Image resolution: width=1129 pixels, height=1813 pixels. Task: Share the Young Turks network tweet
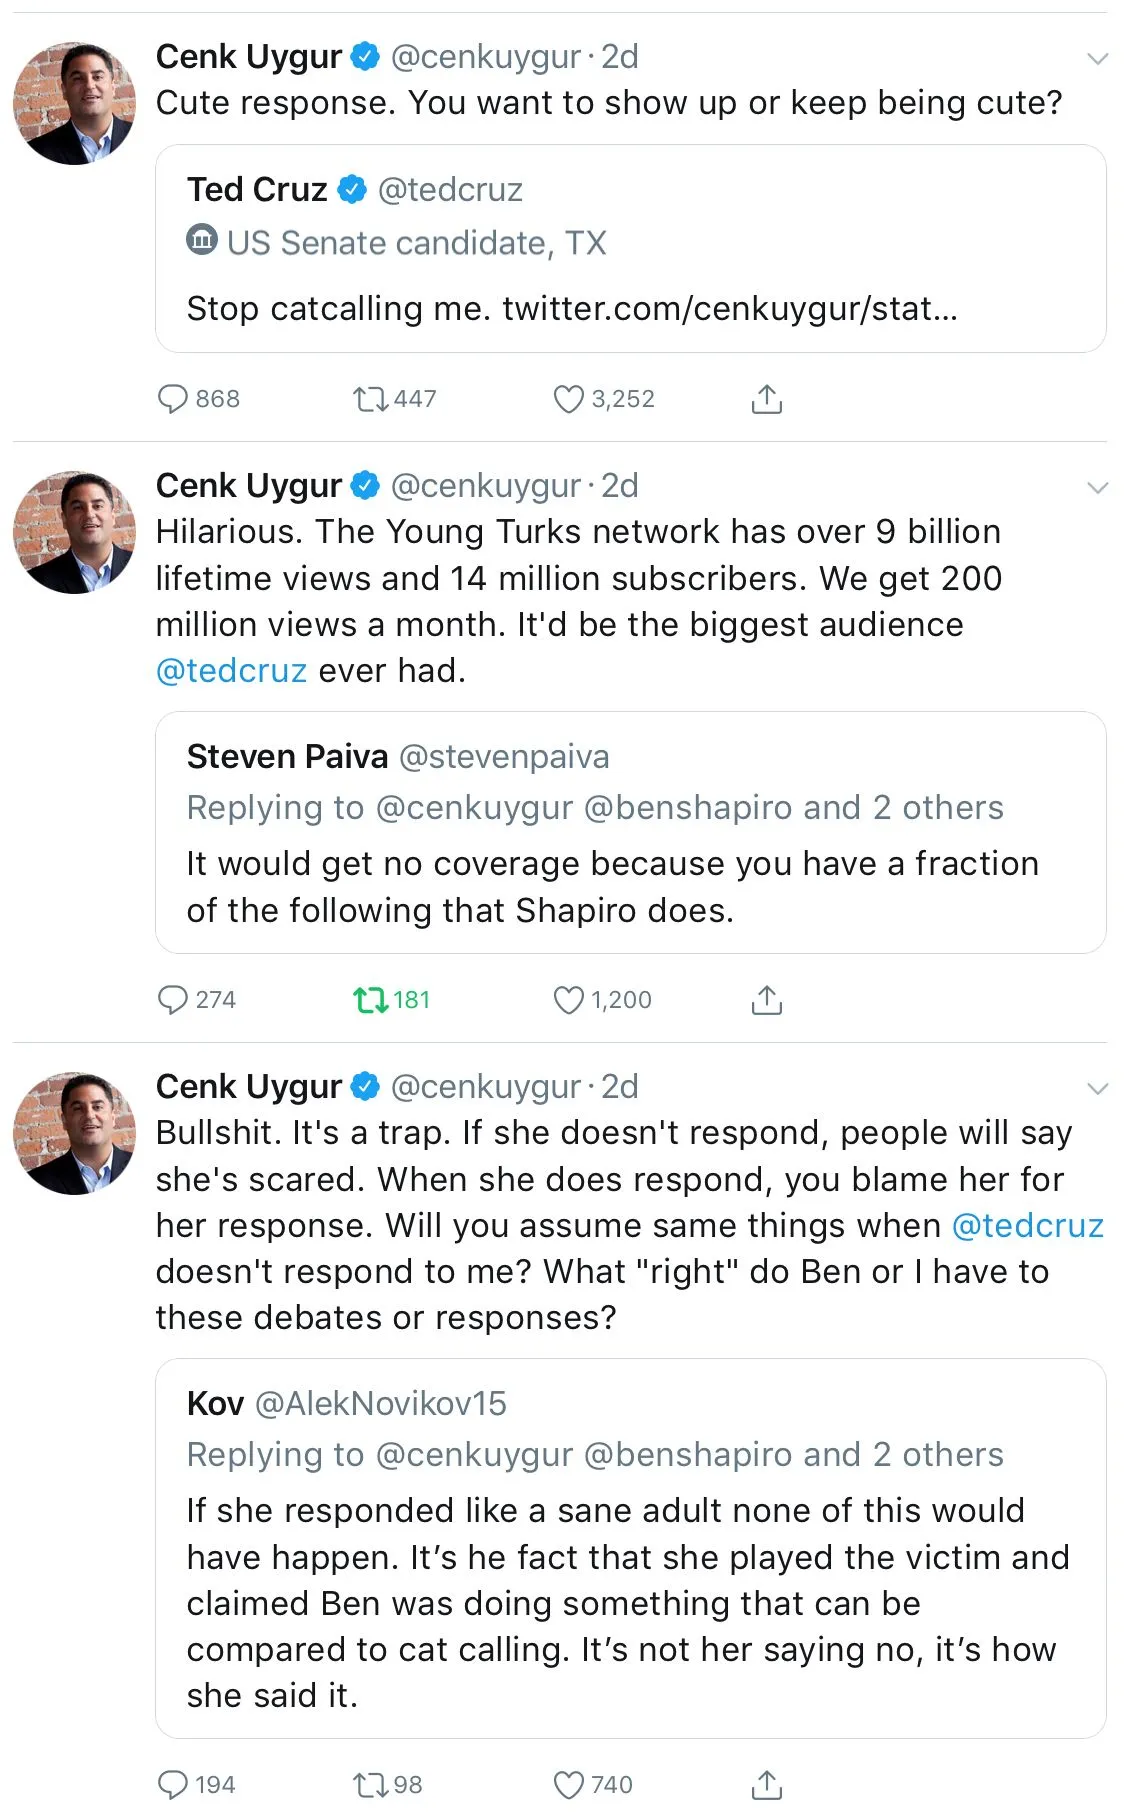pyautogui.click(x=766, y=999)
